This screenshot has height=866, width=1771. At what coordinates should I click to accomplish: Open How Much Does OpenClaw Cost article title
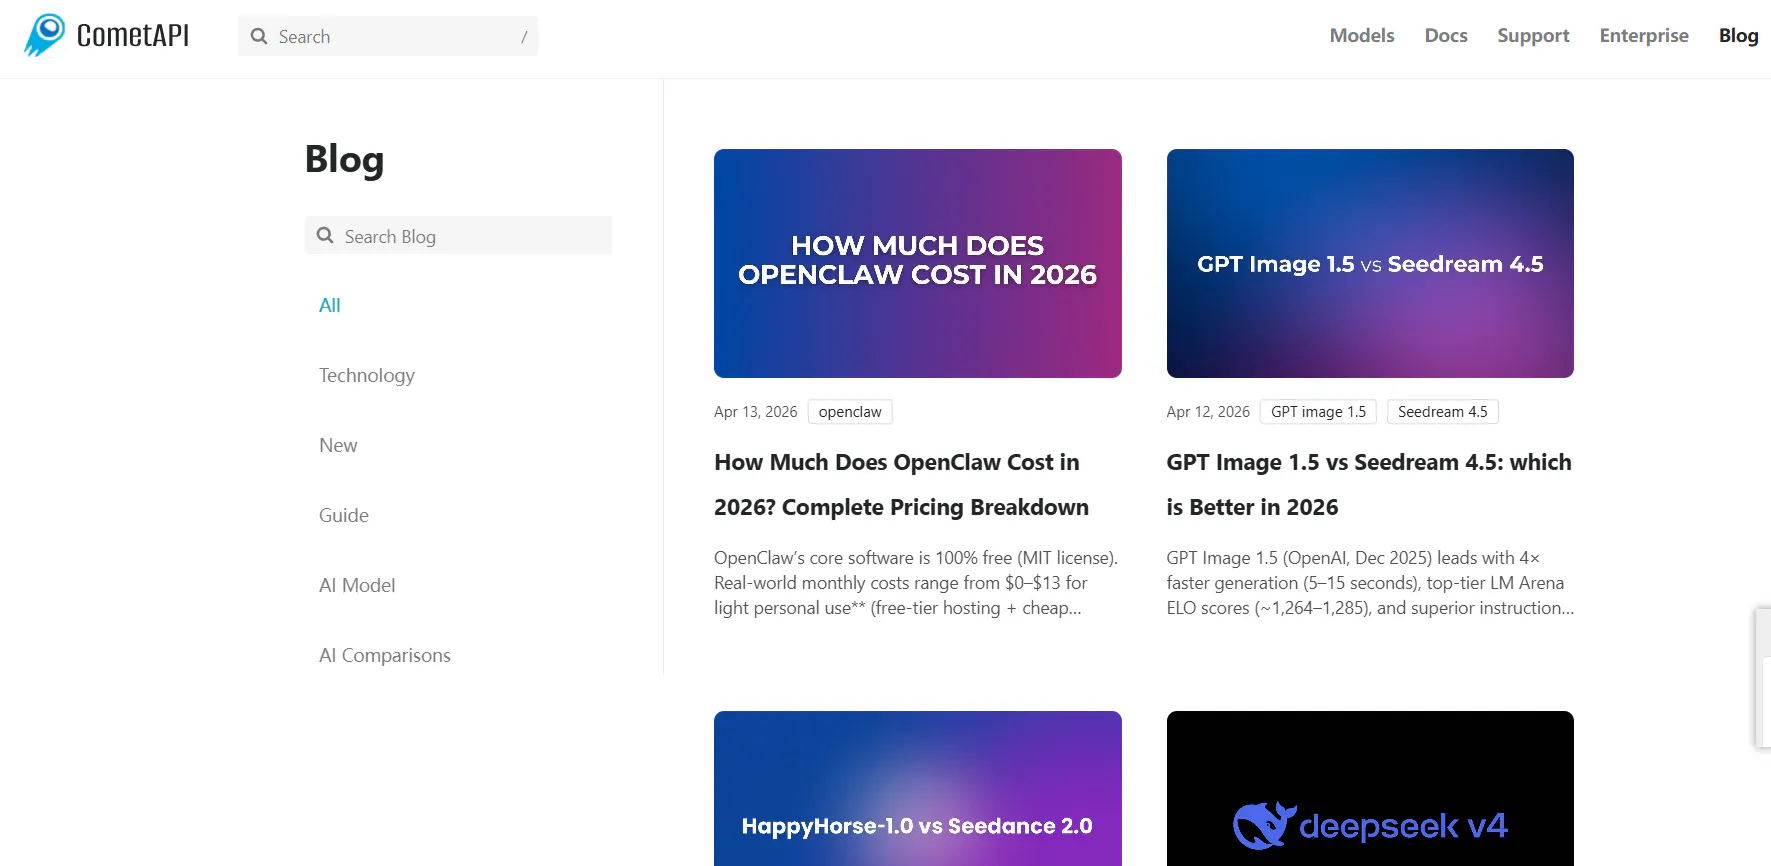pyautogui.click(x=901, y=485)
